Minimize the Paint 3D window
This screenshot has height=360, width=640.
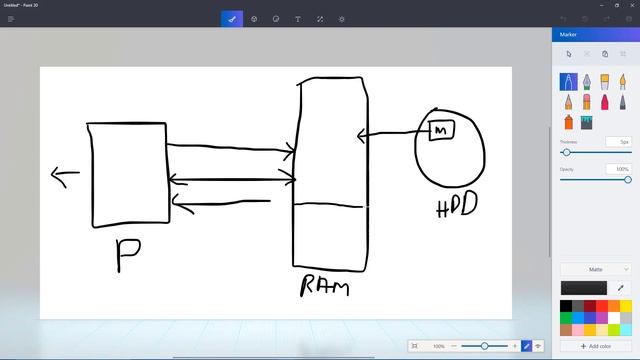pos(602,5)
